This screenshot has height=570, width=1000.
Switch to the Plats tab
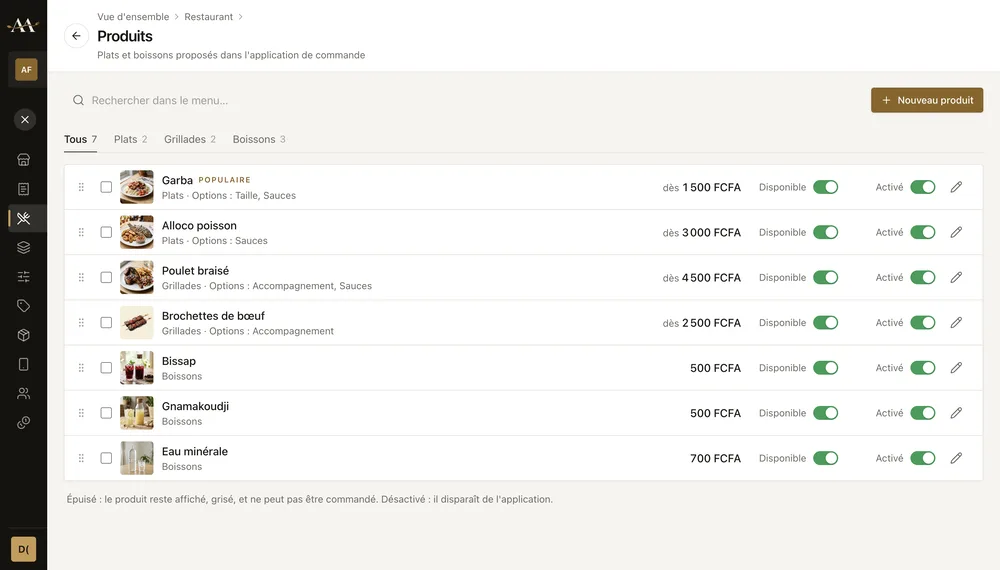131,139
